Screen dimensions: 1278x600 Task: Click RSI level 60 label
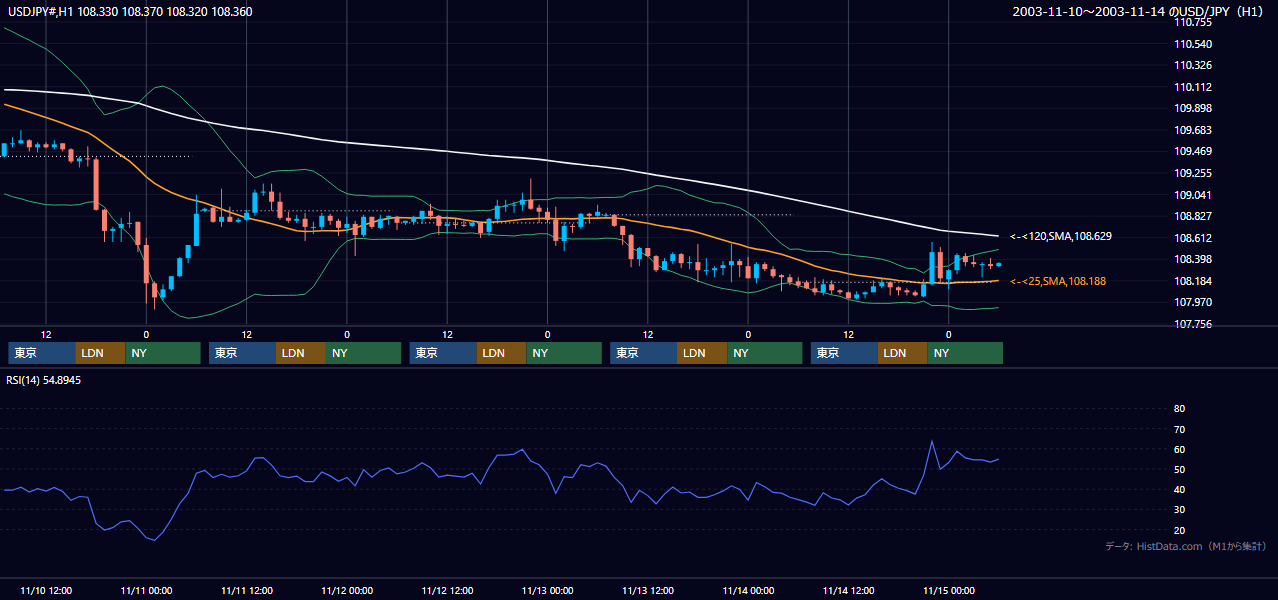1179,449
